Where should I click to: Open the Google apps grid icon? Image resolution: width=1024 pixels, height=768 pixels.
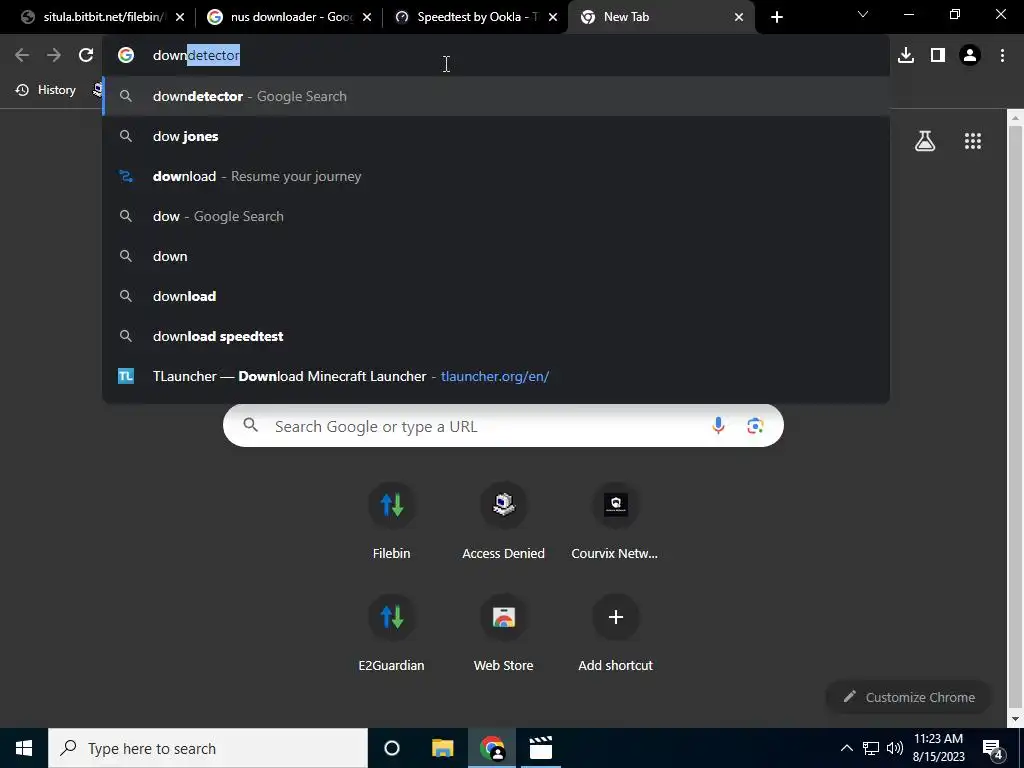click(x=973, y=140)
